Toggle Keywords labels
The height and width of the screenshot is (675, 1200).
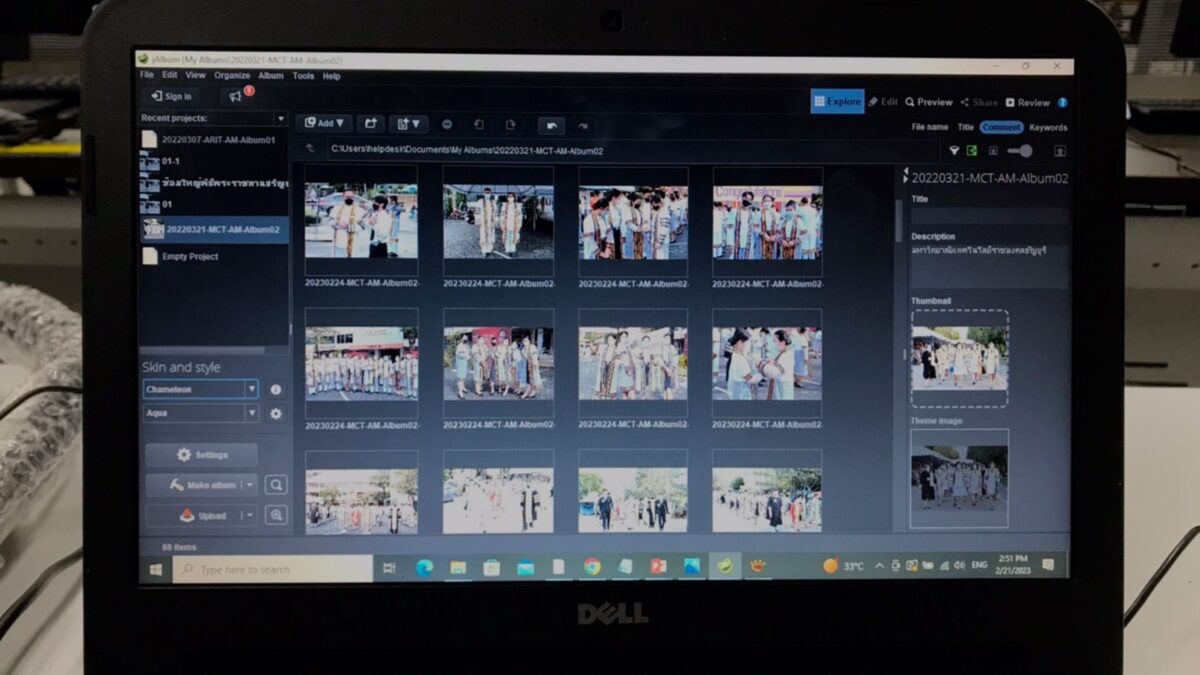coord(1048,127)
